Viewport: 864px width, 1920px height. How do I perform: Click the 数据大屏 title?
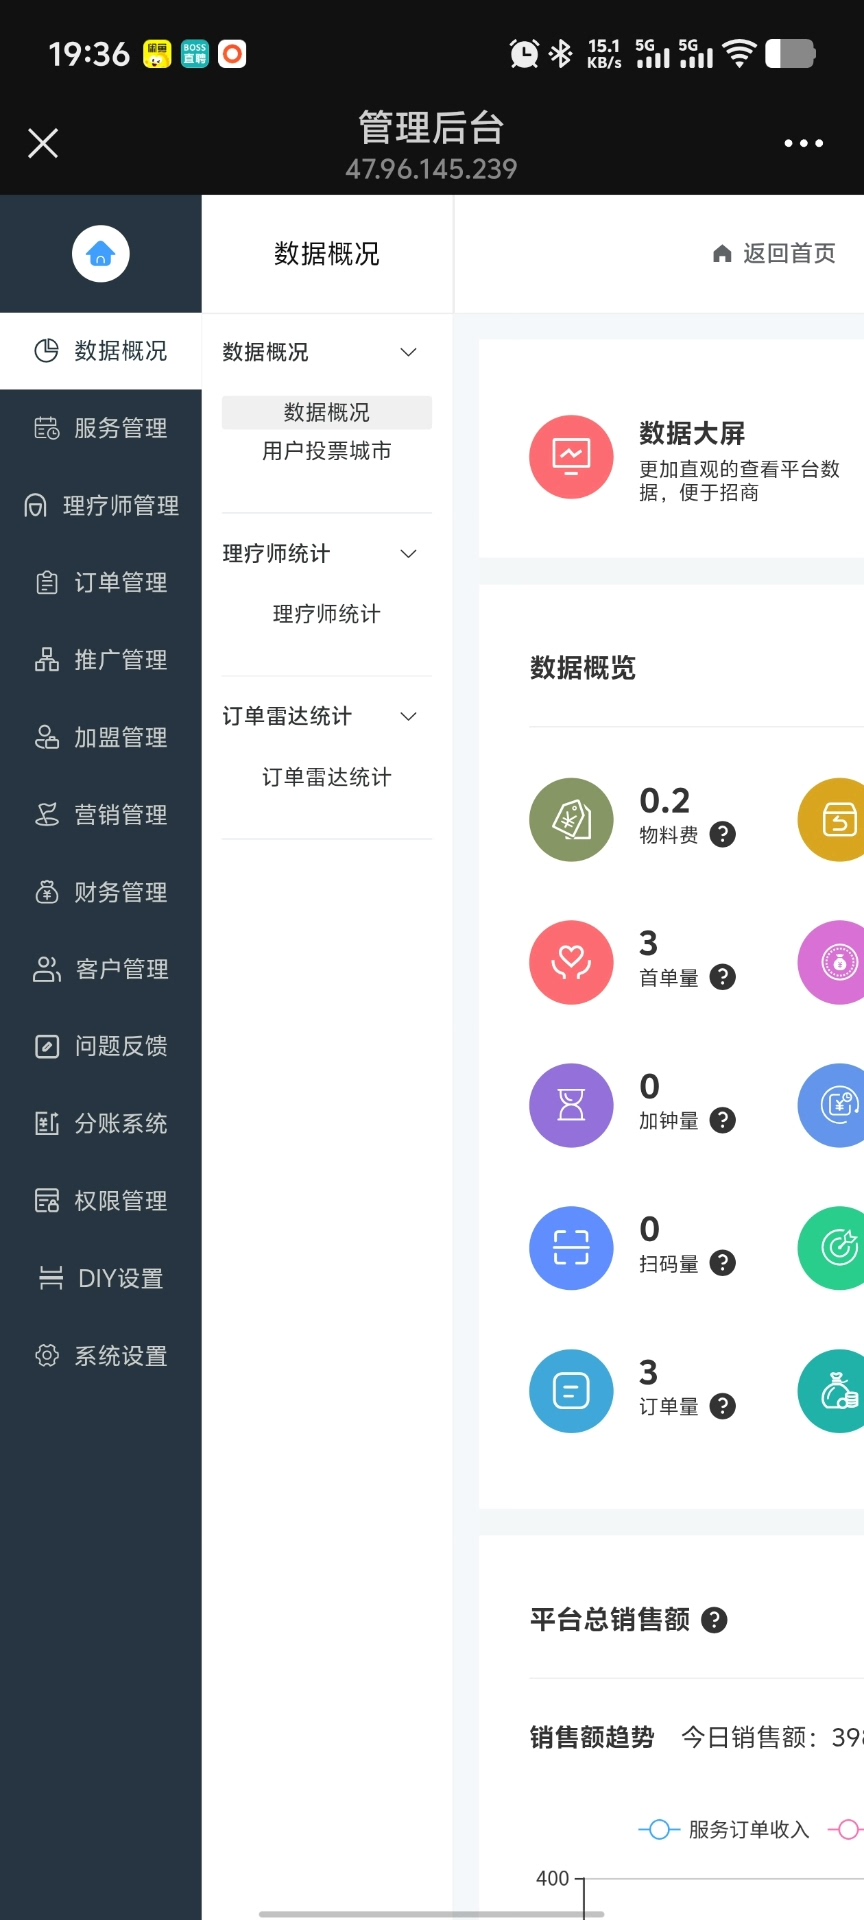(692, 434)
